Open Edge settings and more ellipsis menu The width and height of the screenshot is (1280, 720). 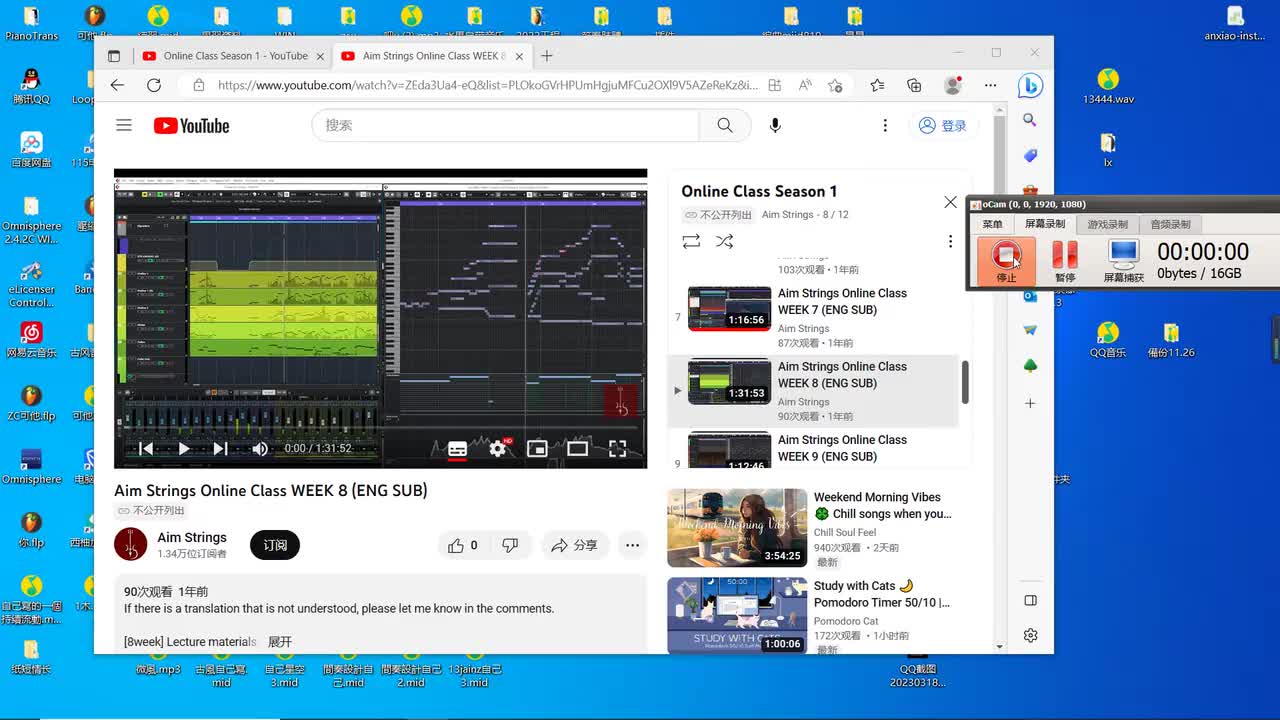pyautogui.click(x=990, y=85)
